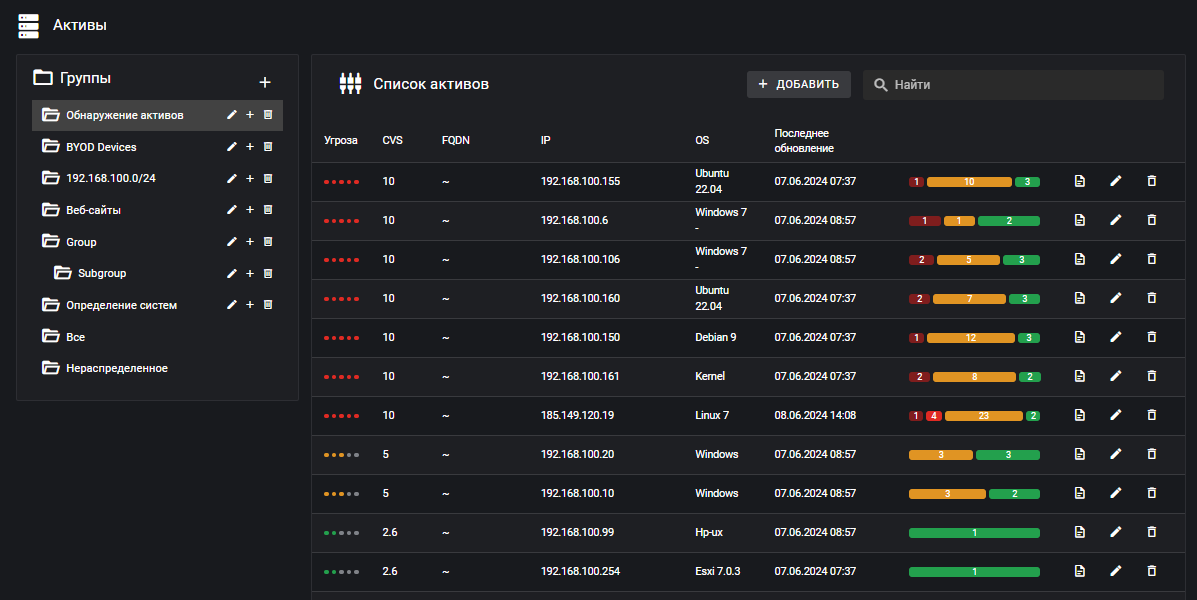1197x600 pixels.
Task: Select the Group folder in tree
Action: tap(81, 242)
